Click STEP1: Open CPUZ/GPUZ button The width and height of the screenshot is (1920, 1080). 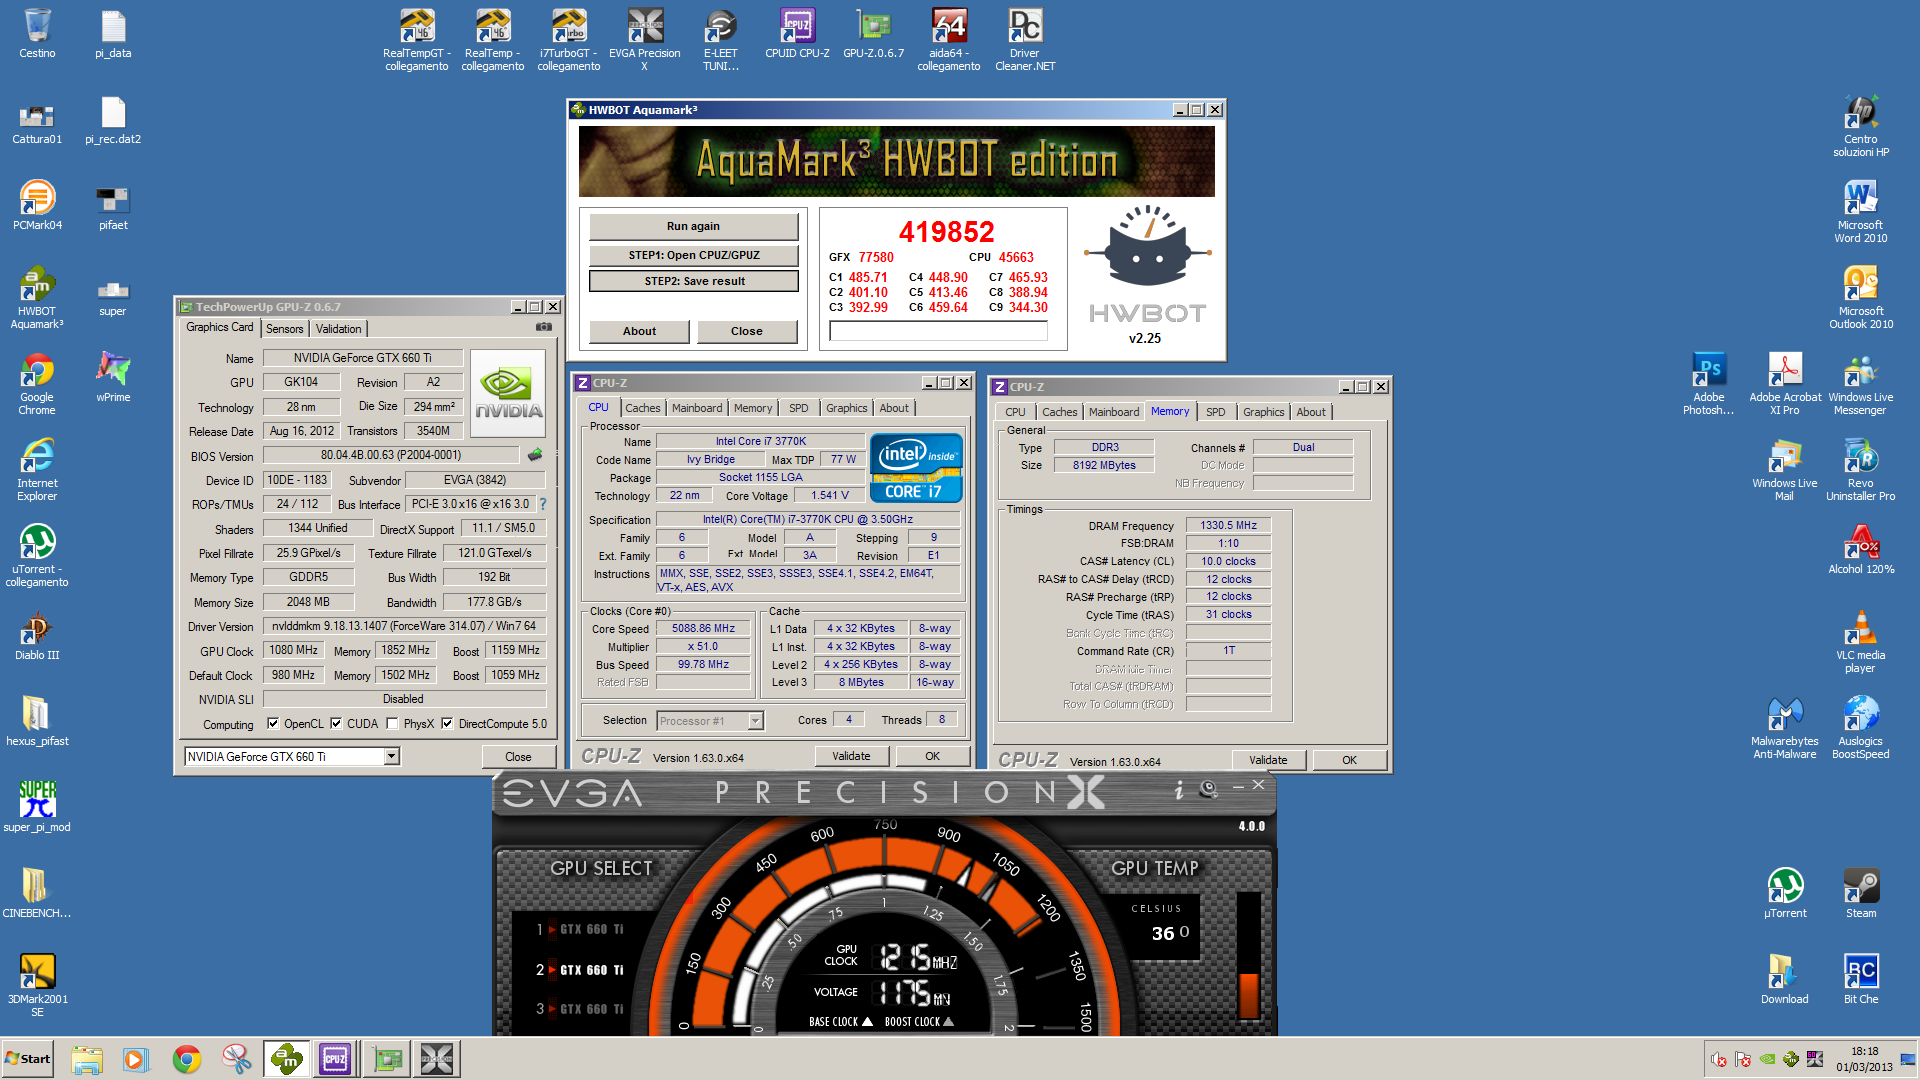pos(693,255)
